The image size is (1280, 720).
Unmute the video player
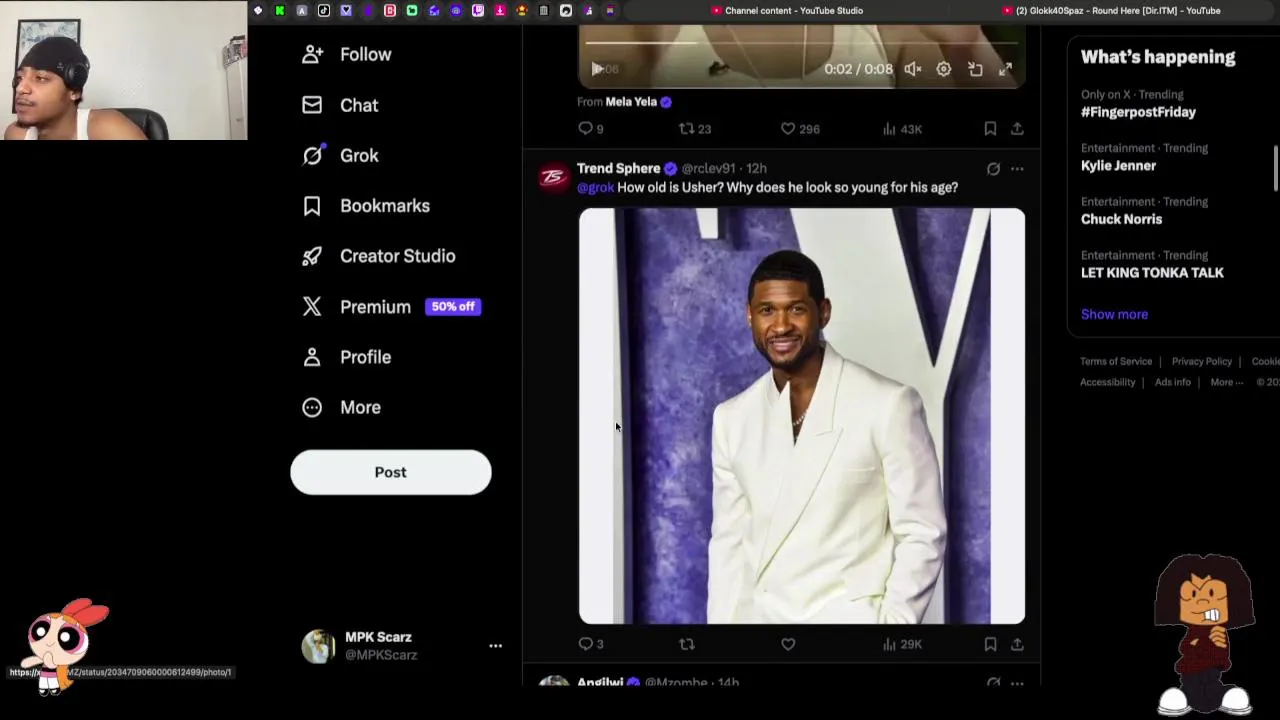pyautogui.click(x=913, y=69)
